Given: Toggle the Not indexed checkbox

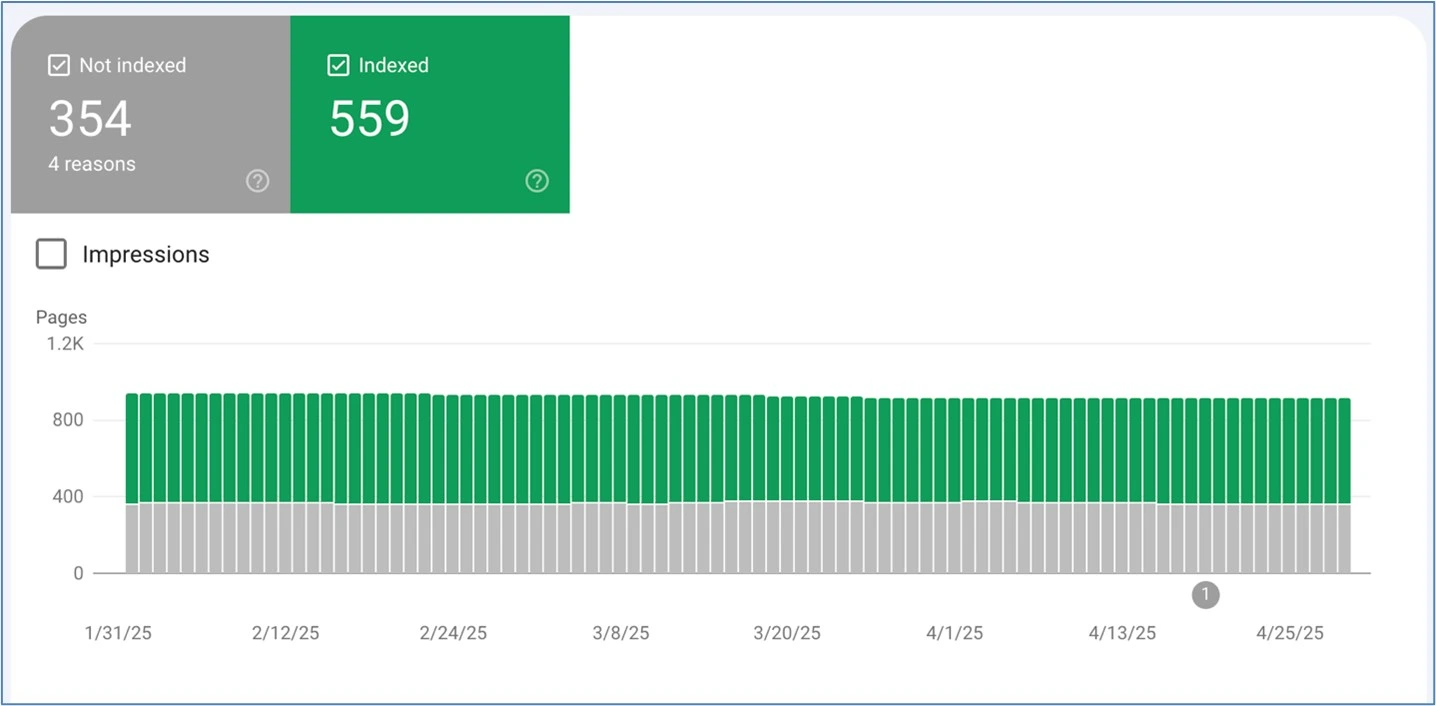Looking at the screenshot, I should tap(59, 66).
